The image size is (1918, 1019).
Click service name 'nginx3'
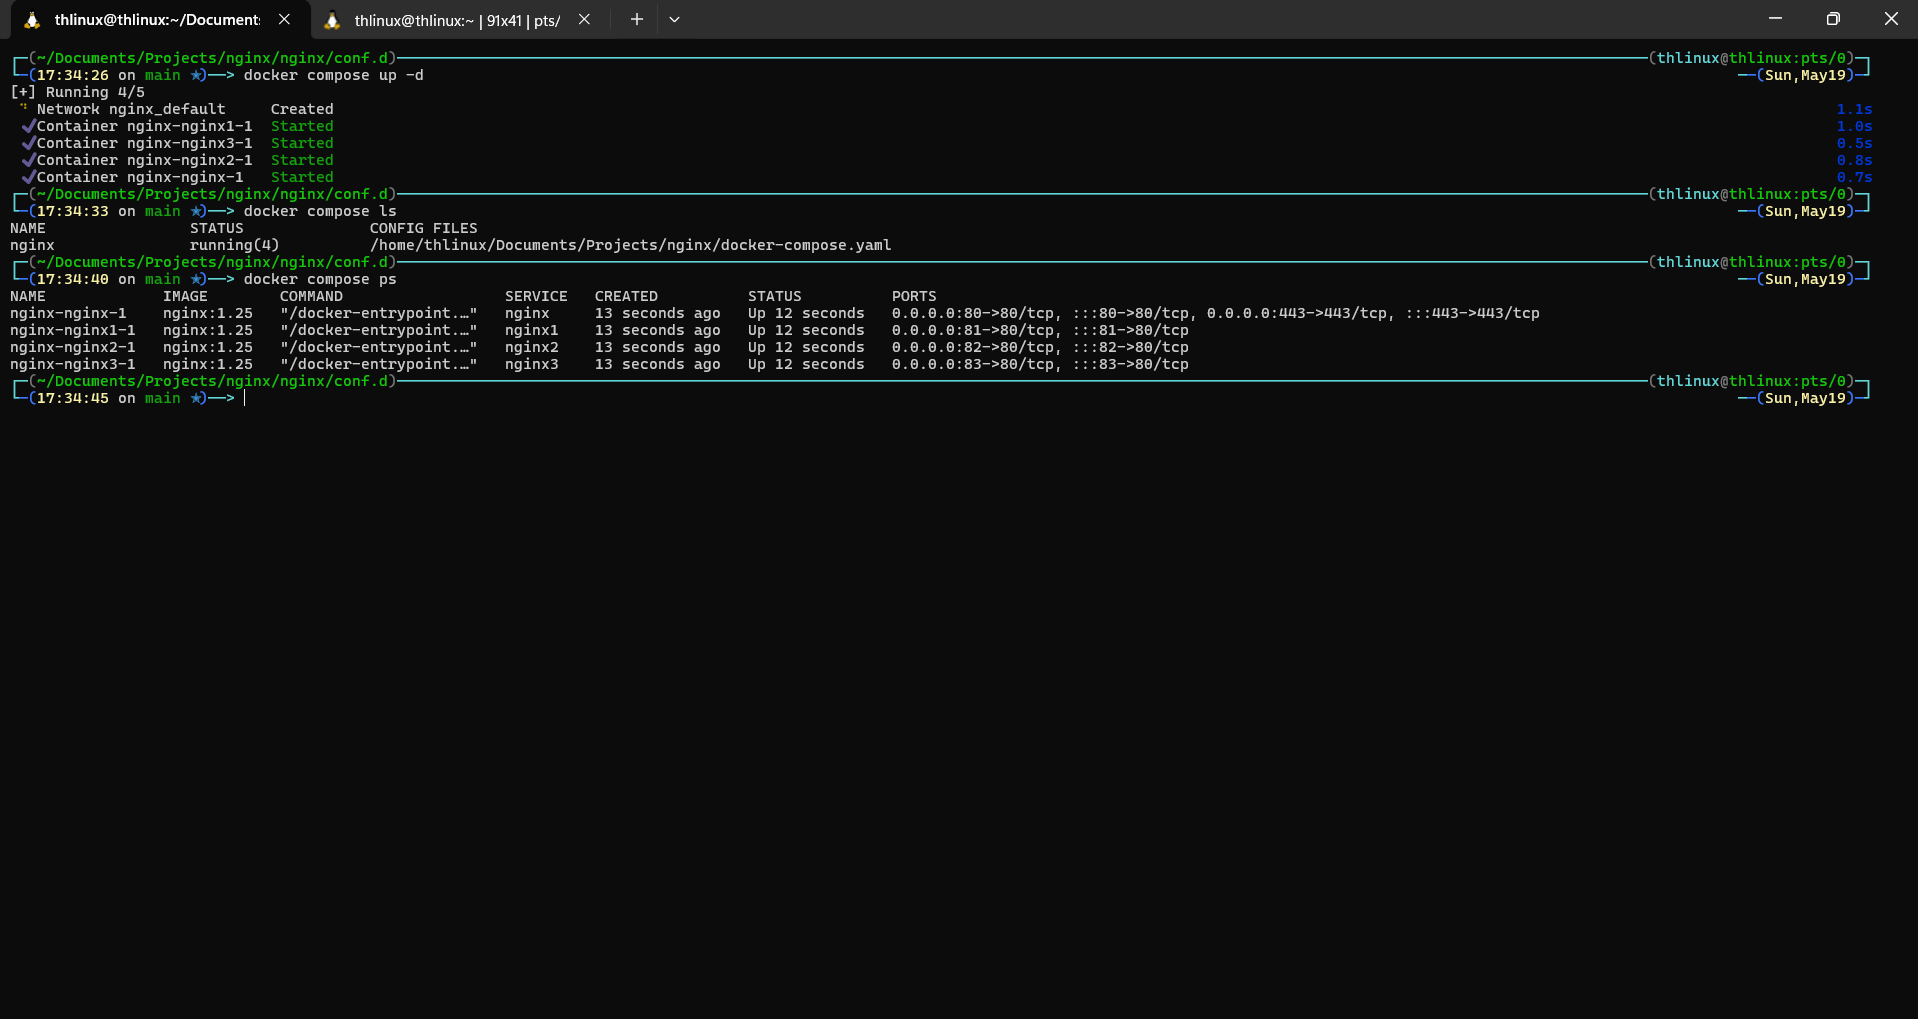(532, 365)
